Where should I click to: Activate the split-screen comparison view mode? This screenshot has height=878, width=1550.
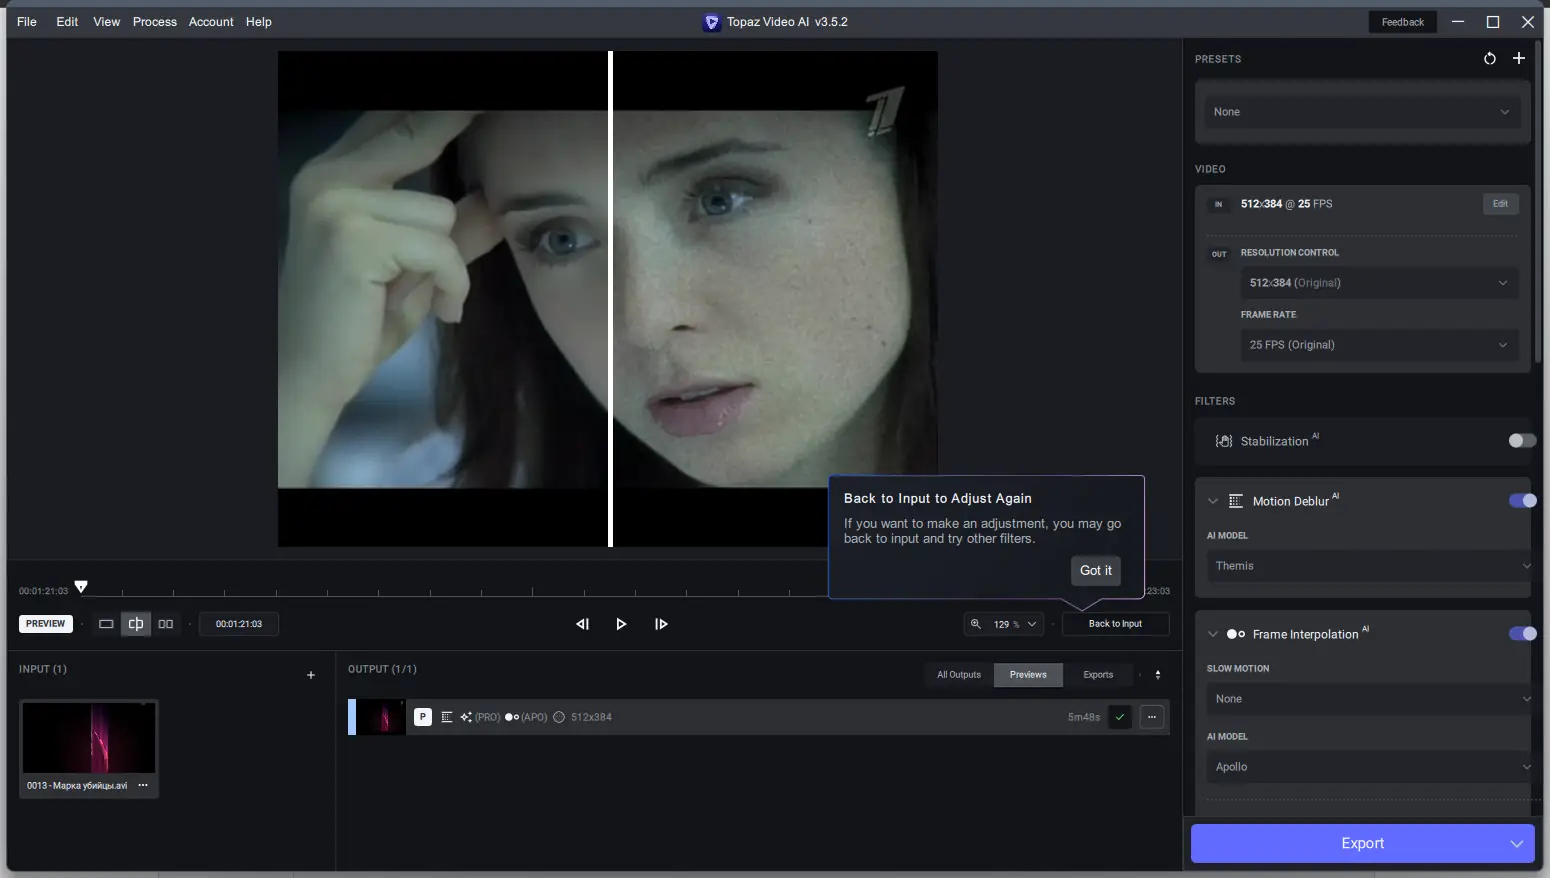[x=136, y=623]
